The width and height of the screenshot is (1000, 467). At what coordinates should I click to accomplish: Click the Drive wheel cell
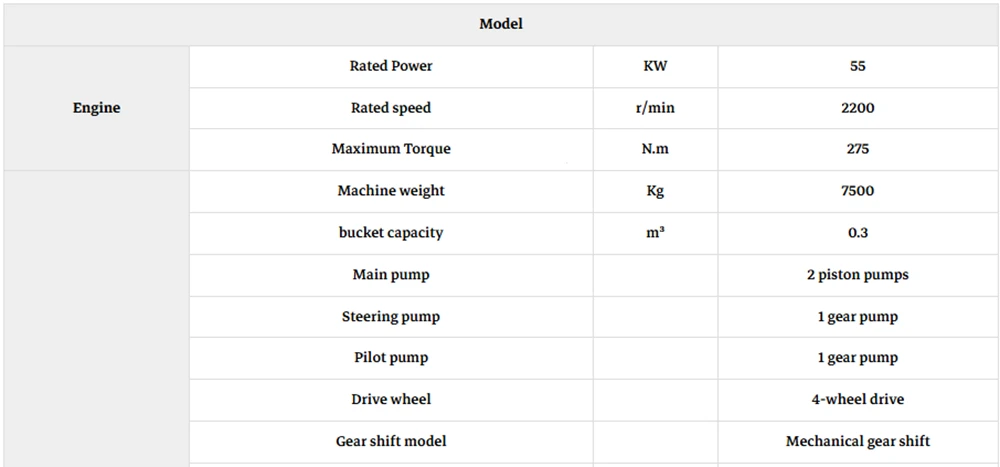point(391,399)
